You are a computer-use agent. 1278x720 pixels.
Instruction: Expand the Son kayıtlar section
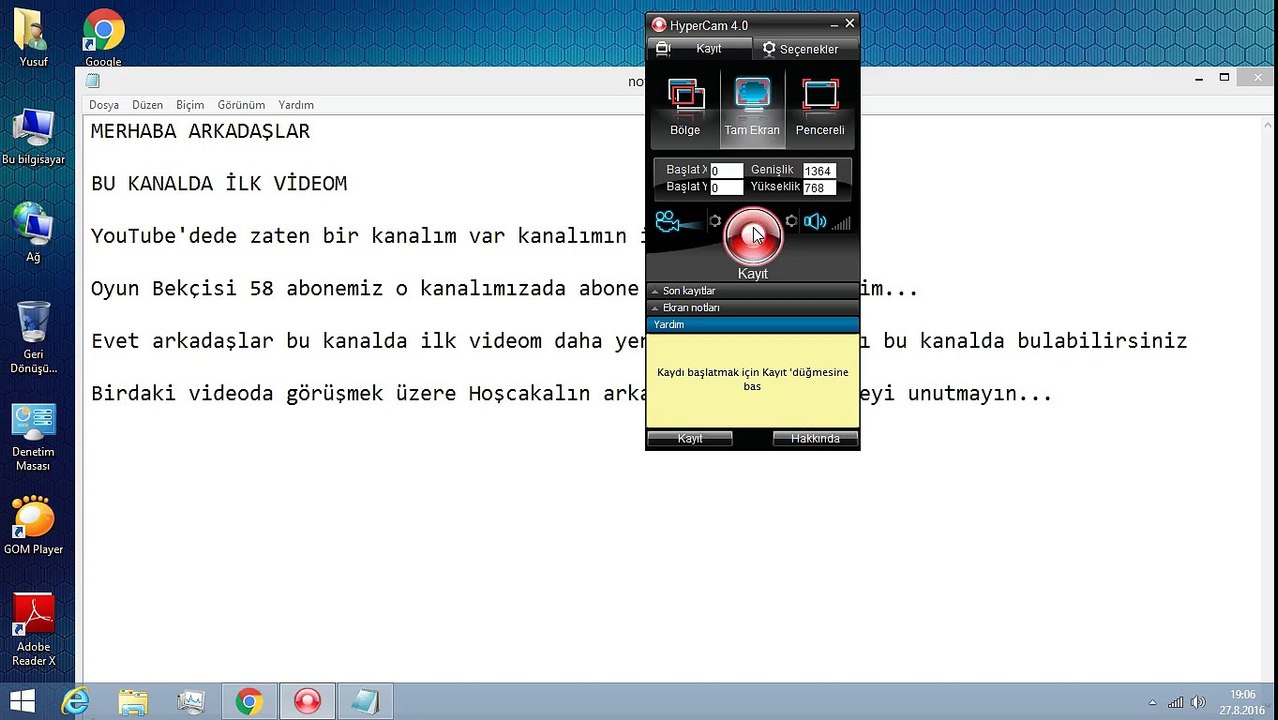click(753, 291)
